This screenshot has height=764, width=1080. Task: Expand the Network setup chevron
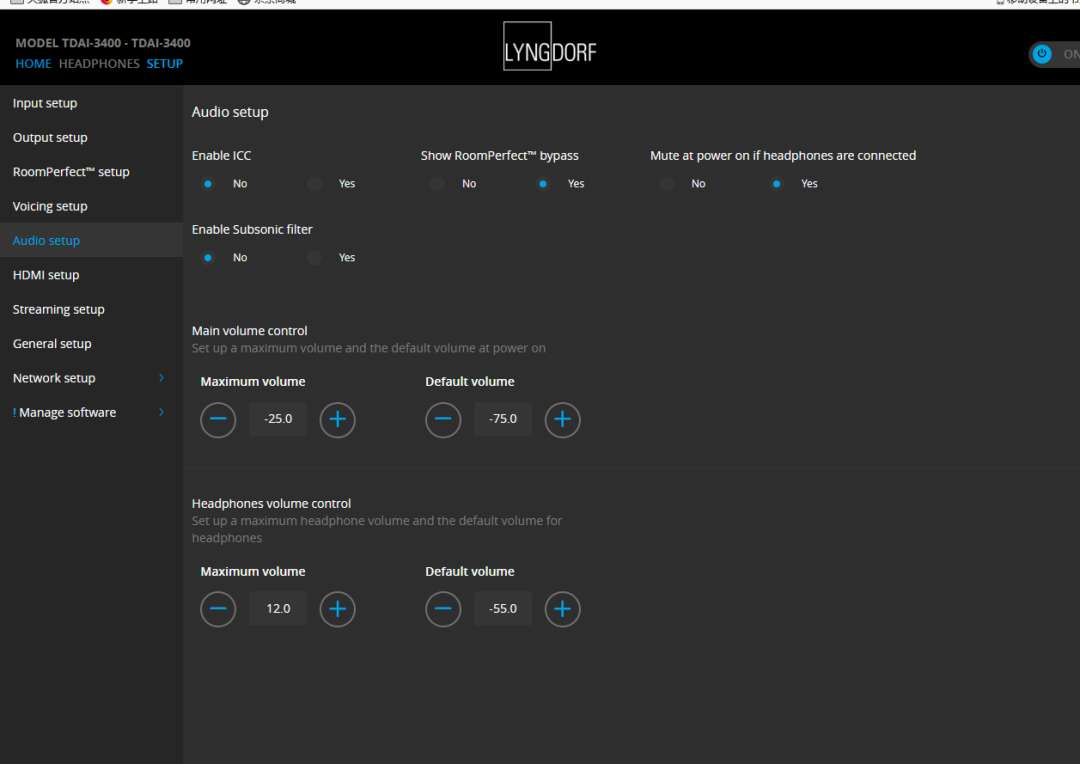(x=161, y=378)
